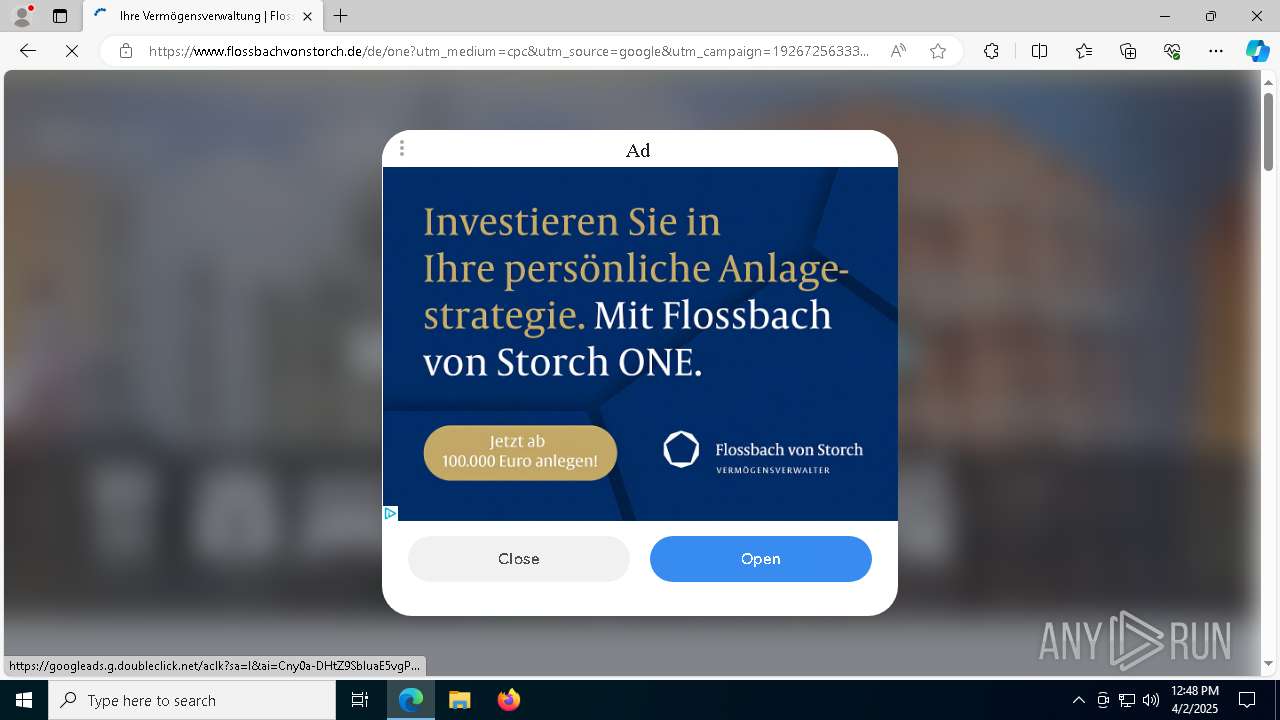Open the Edge profile icon
1280x720 pixels.
22,16
